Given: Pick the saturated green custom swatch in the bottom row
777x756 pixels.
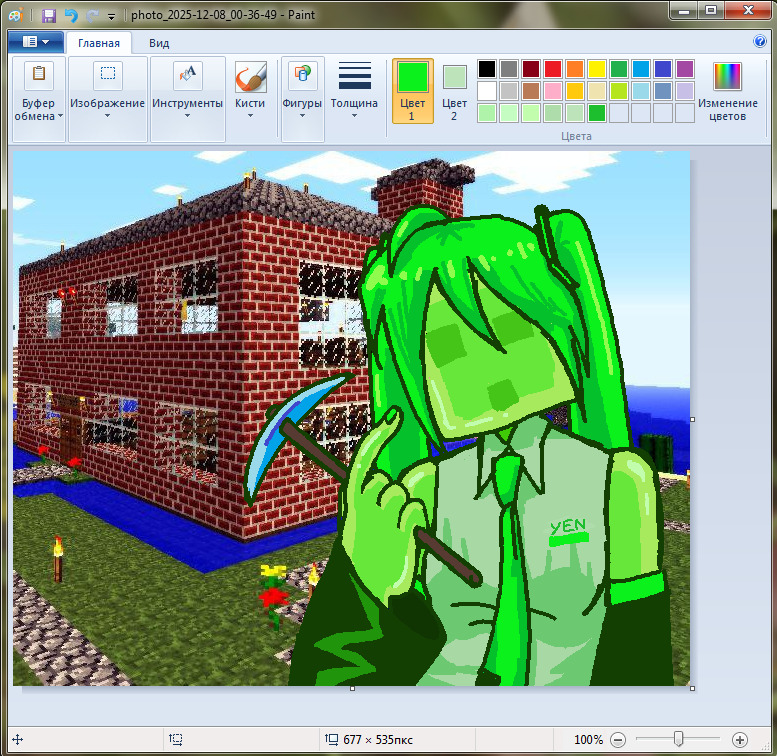Looking at the screenshot, I should tap(597, 113).
